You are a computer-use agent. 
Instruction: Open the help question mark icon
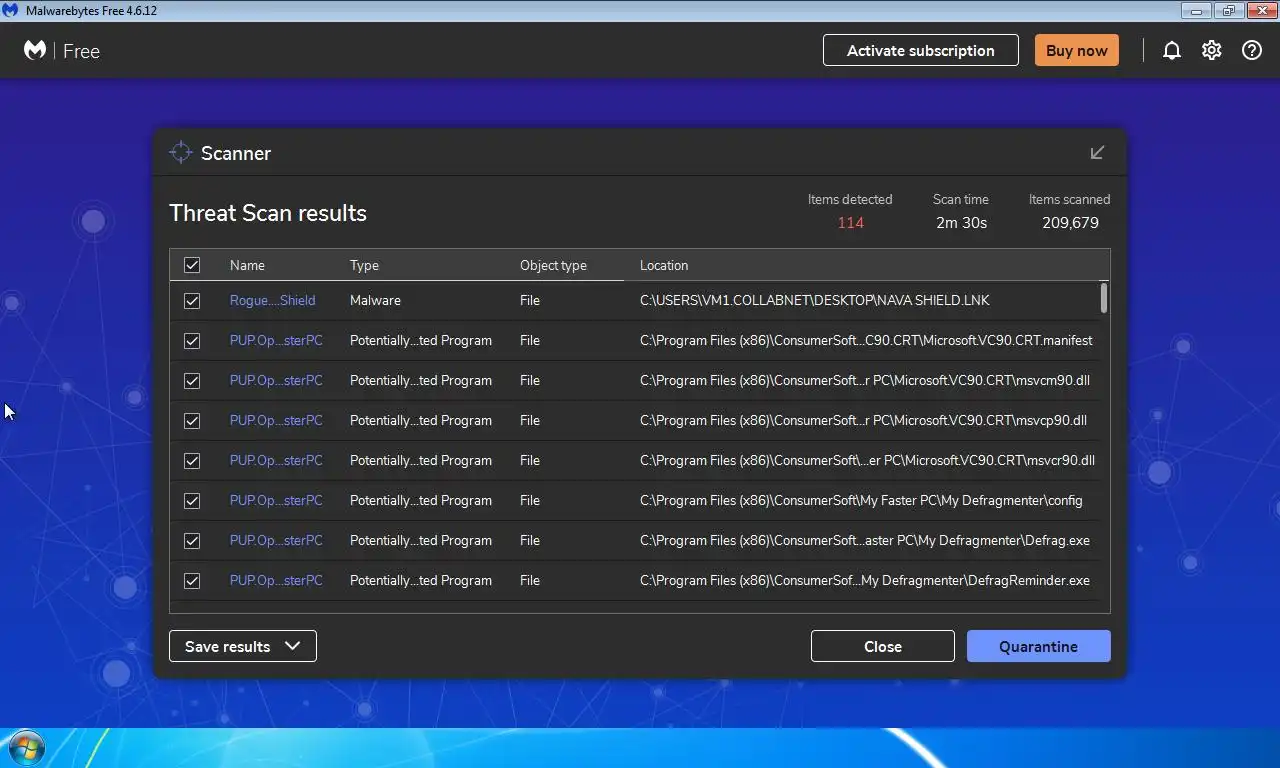[x=1252, y=50]
